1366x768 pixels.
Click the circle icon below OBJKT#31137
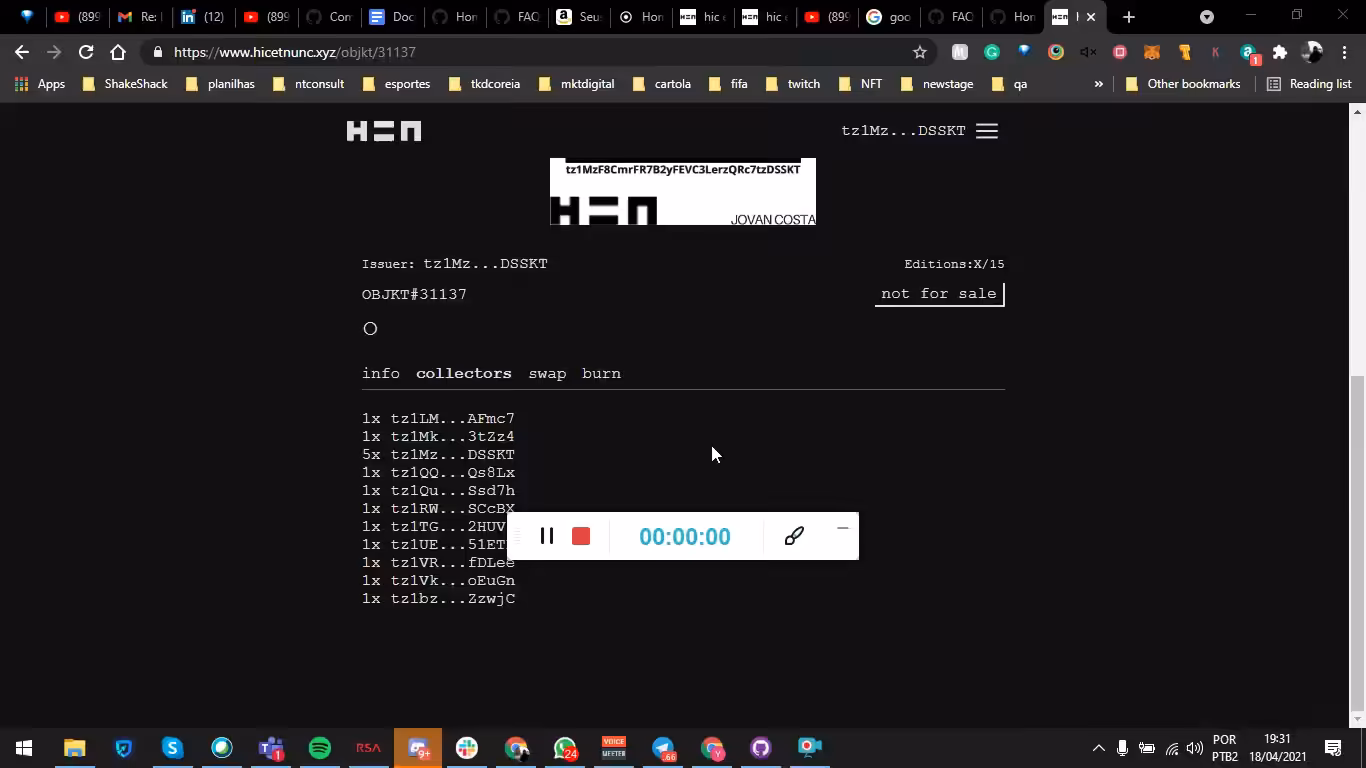coord(370,329)
